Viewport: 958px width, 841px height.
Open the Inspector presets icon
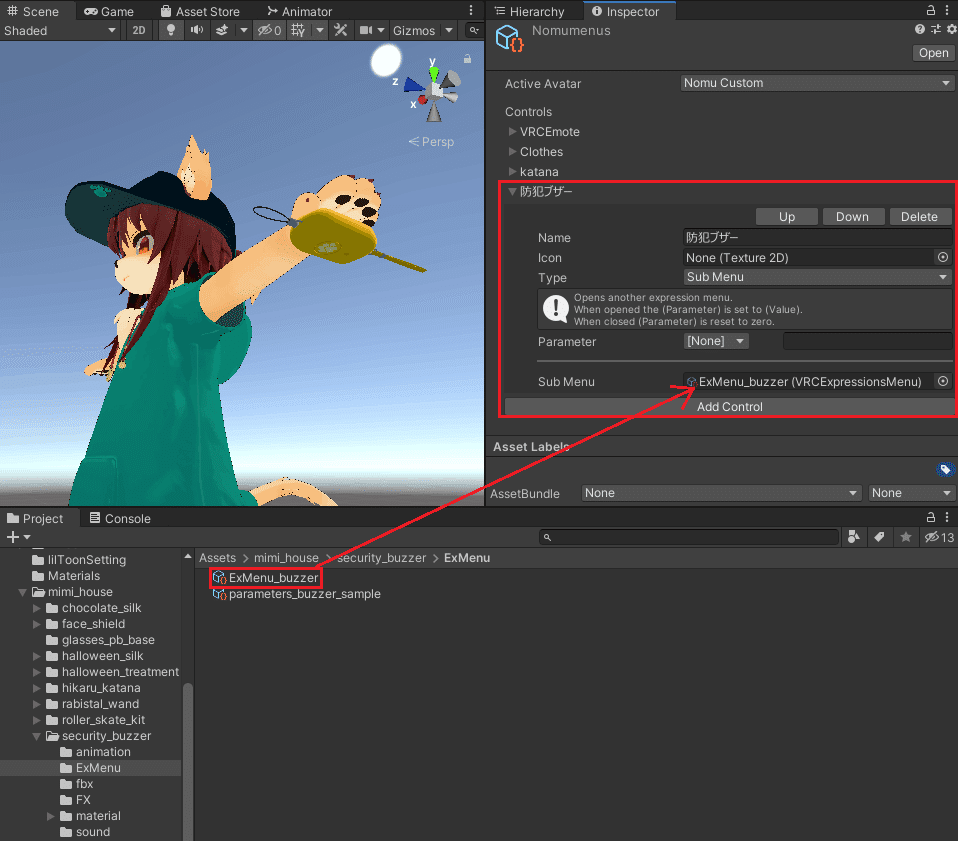pos(935,29)
